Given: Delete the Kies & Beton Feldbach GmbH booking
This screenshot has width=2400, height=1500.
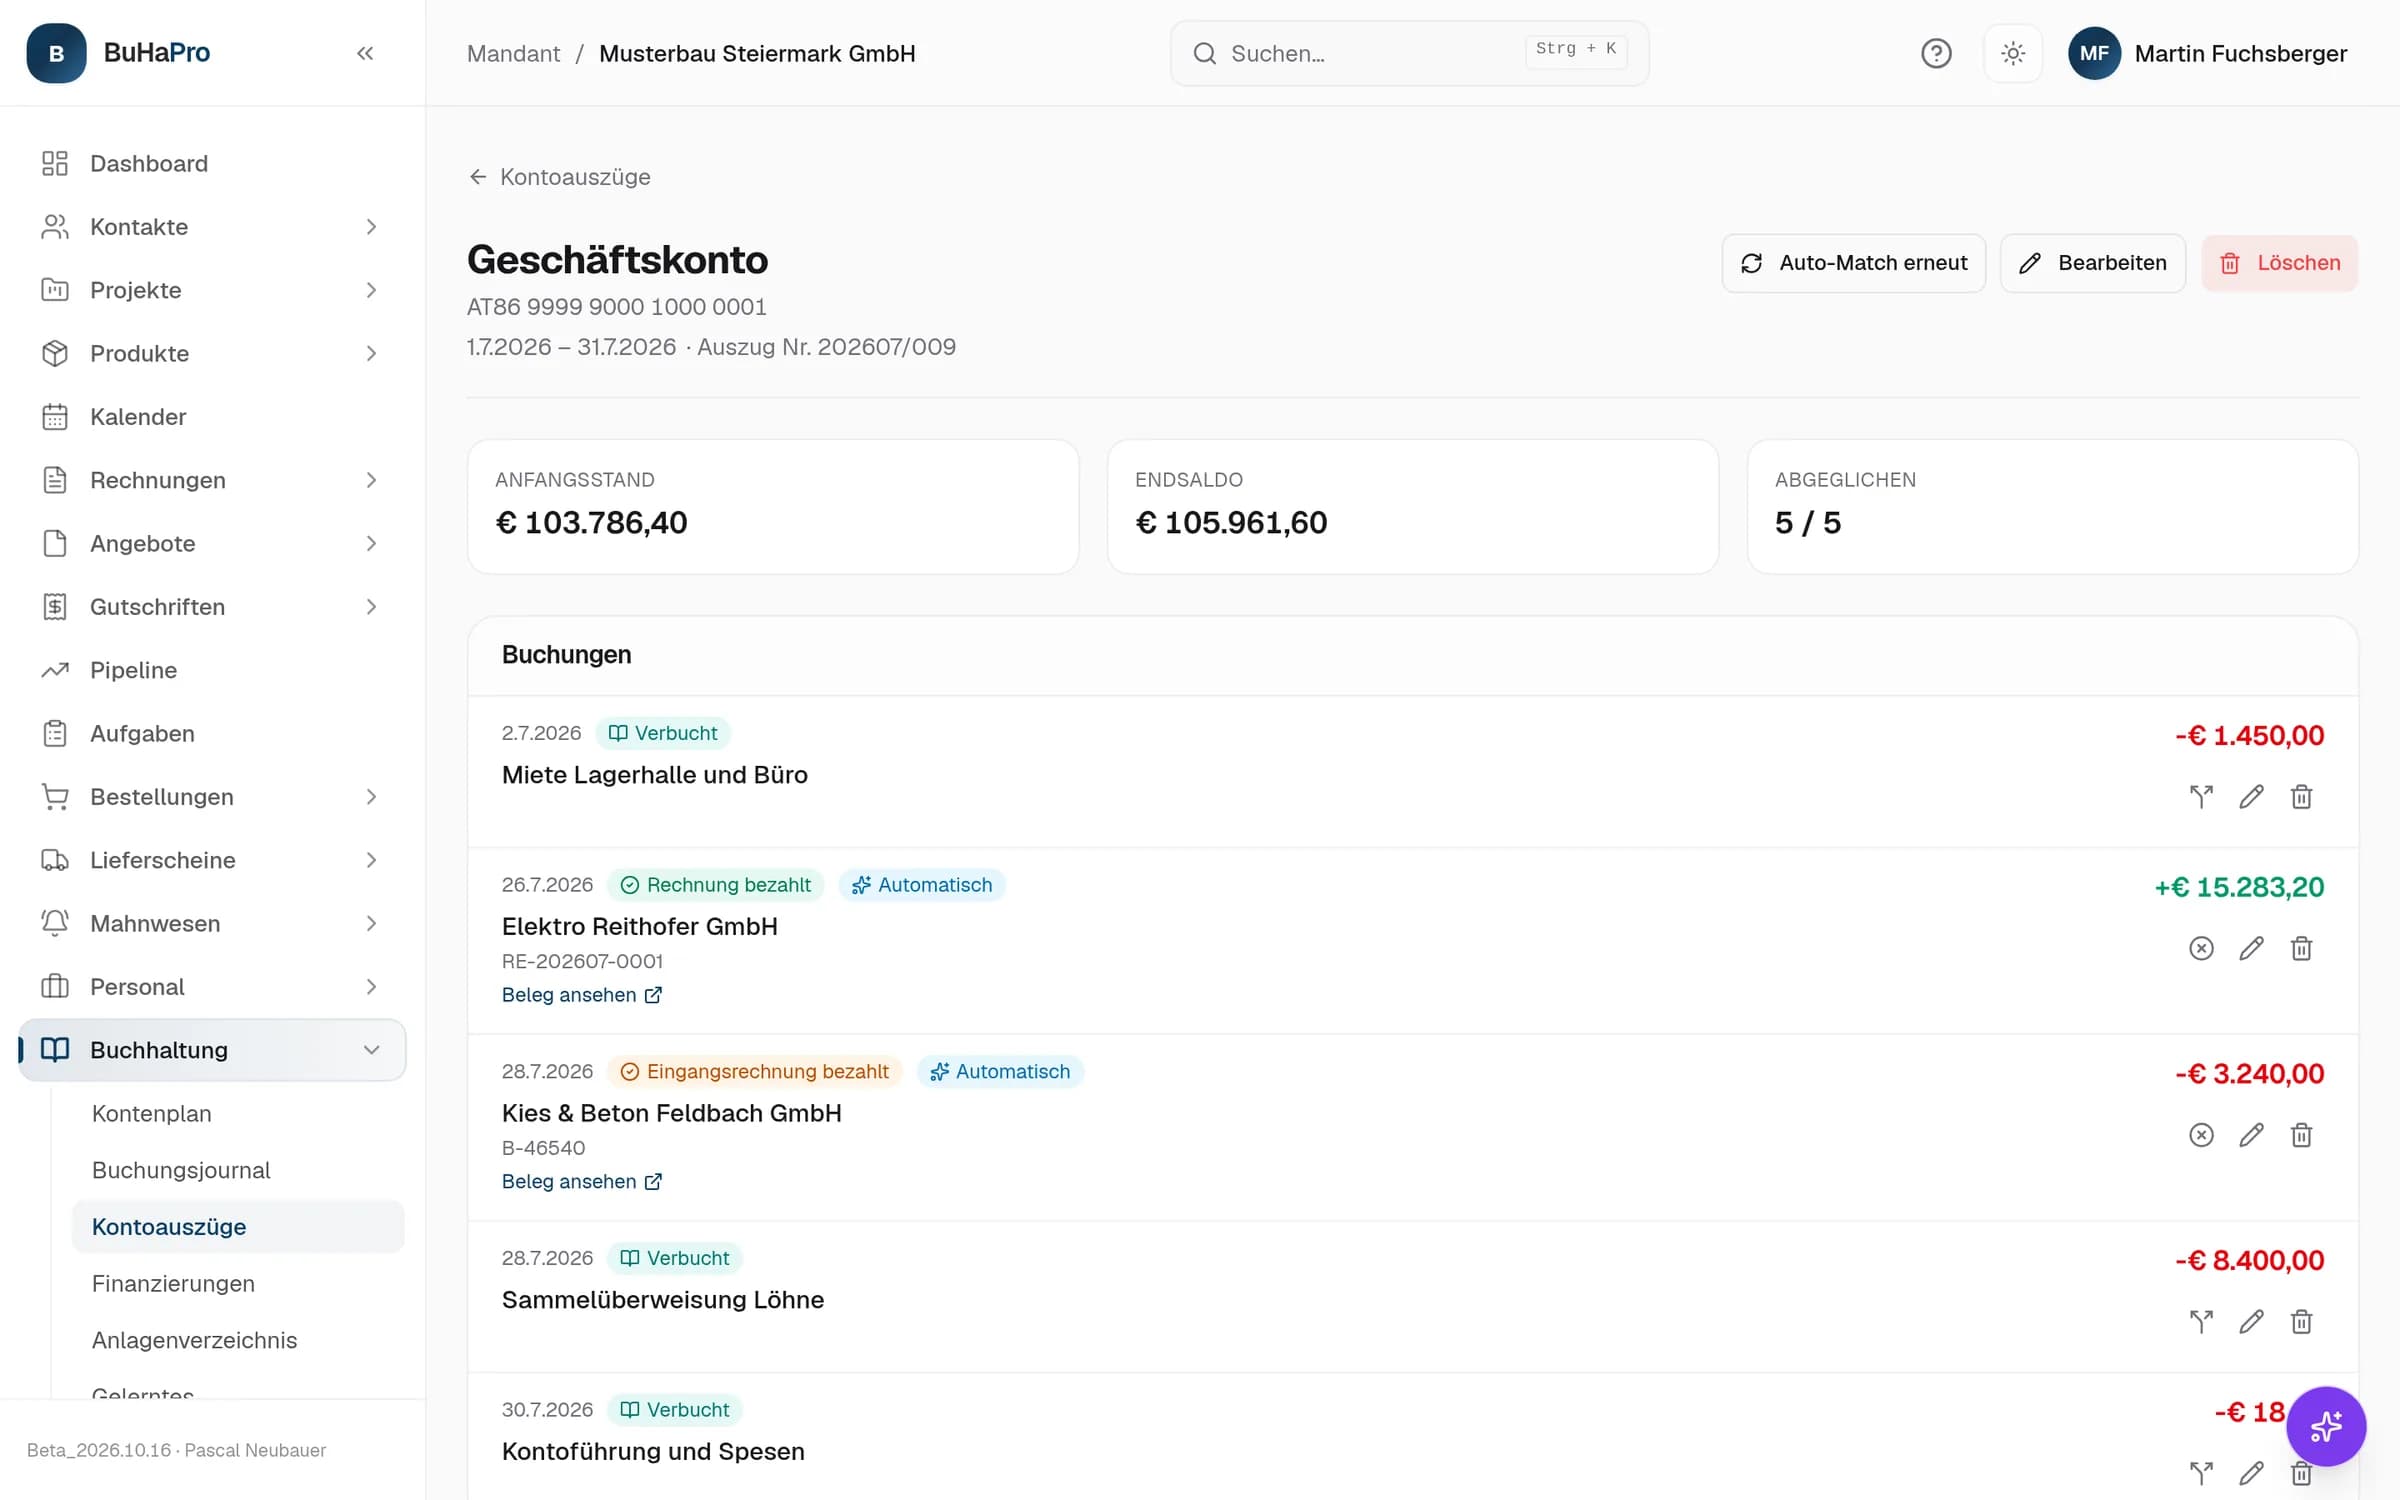Looking at the screenshot, I should (2301, 1135).
